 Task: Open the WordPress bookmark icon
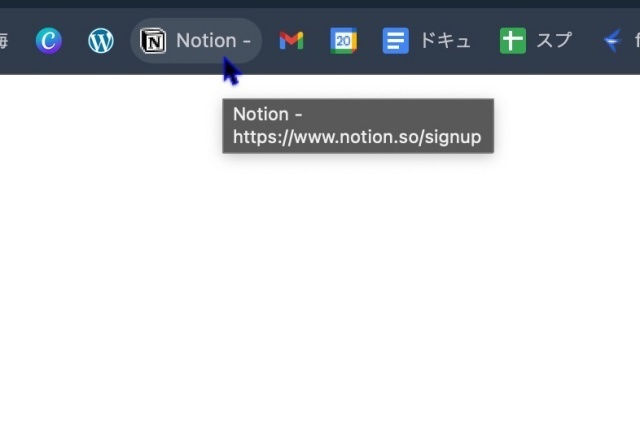101,40
